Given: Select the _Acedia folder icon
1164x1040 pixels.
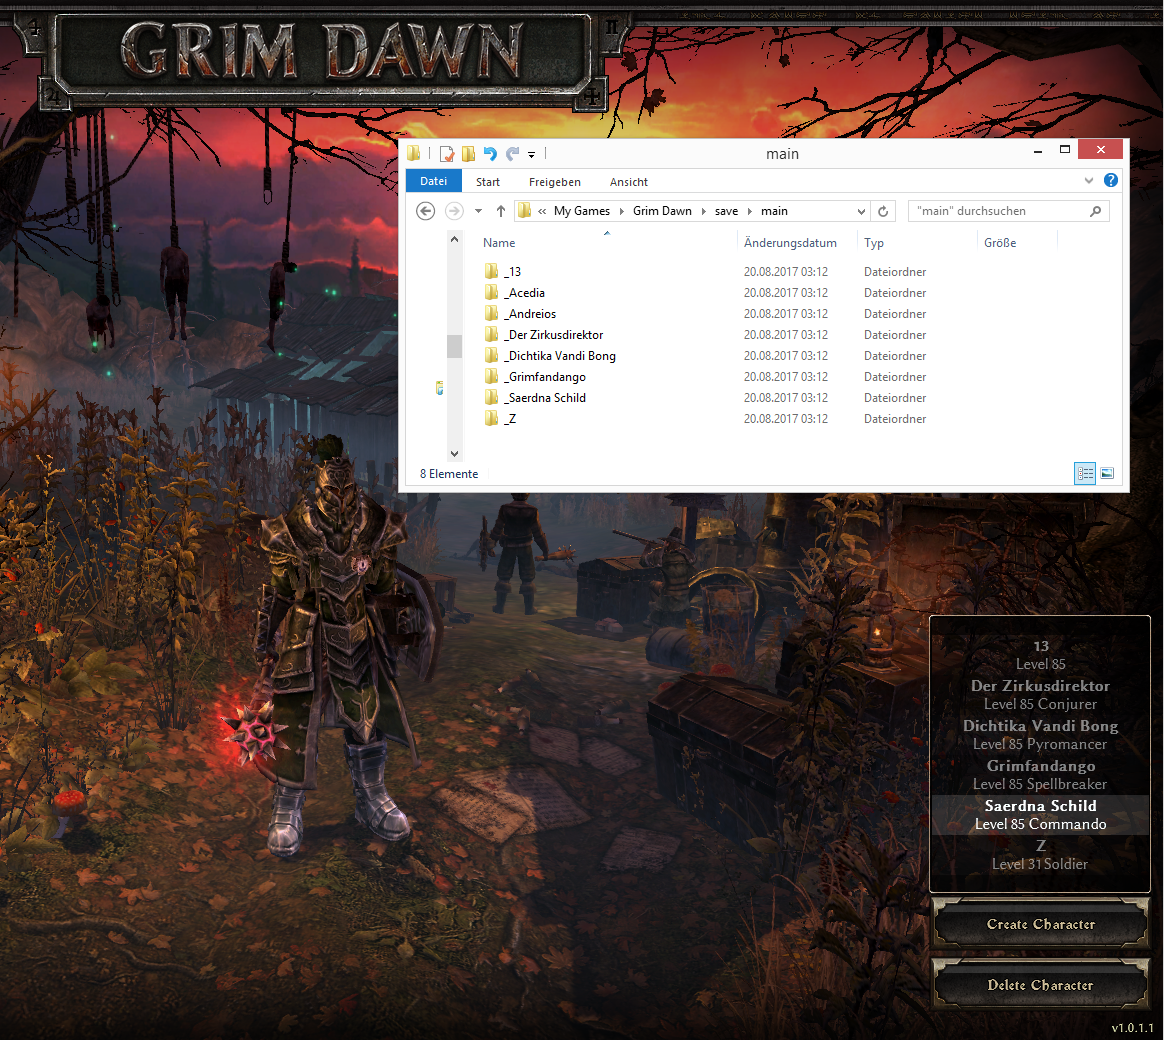Looking at the screenshot, I should tap(491, 292).
